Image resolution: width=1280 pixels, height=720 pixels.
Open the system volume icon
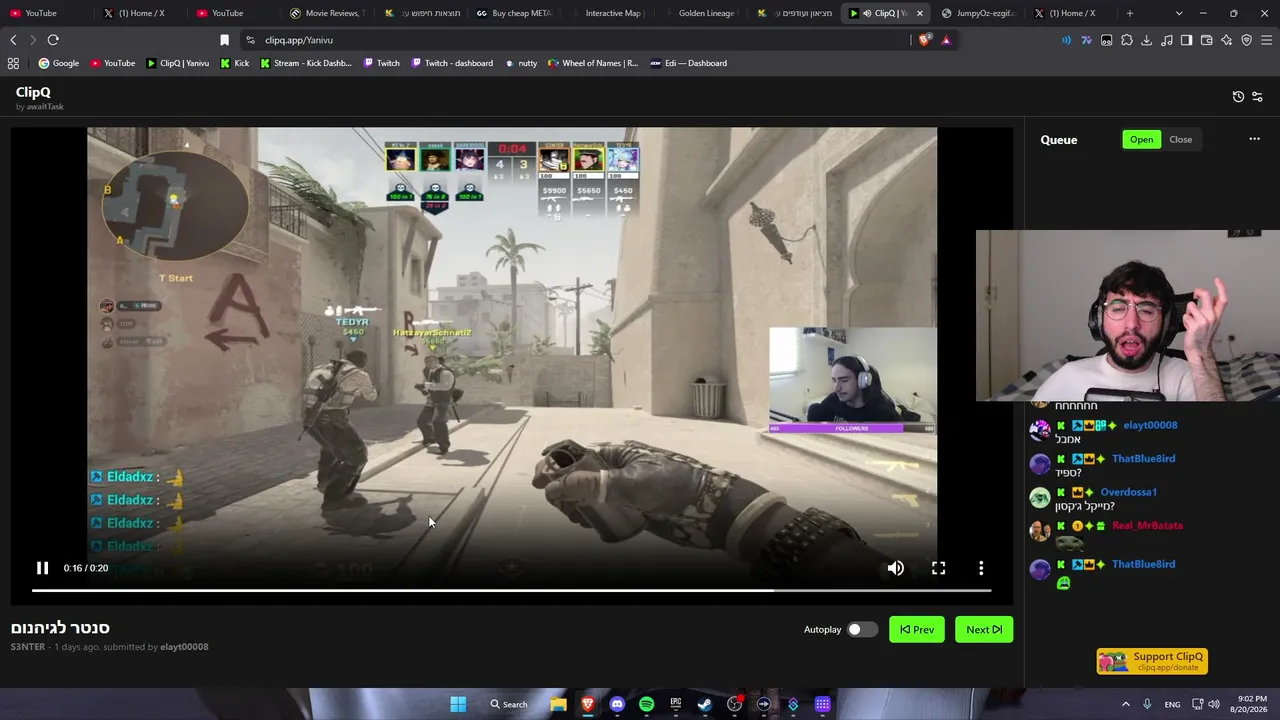1214,704
